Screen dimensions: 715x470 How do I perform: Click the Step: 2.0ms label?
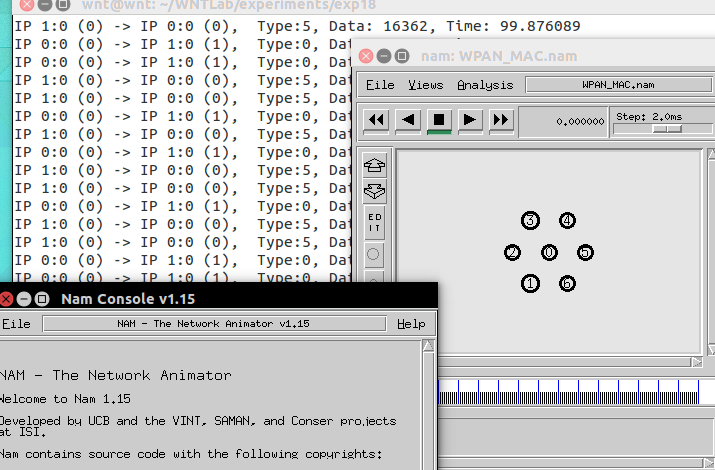[x=649, y=117]
